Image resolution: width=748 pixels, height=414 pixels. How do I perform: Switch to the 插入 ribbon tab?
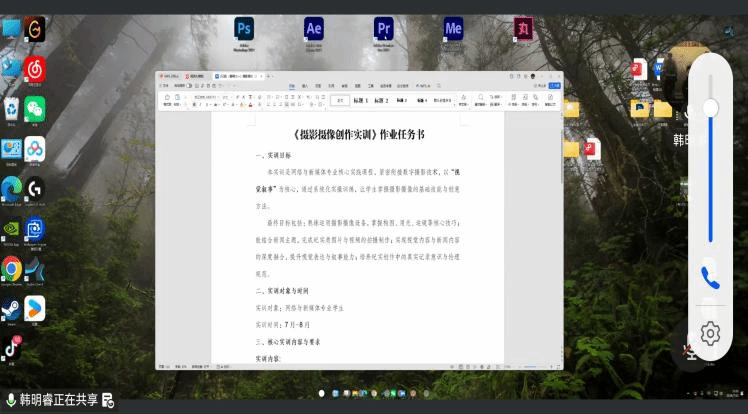point(305,86)
